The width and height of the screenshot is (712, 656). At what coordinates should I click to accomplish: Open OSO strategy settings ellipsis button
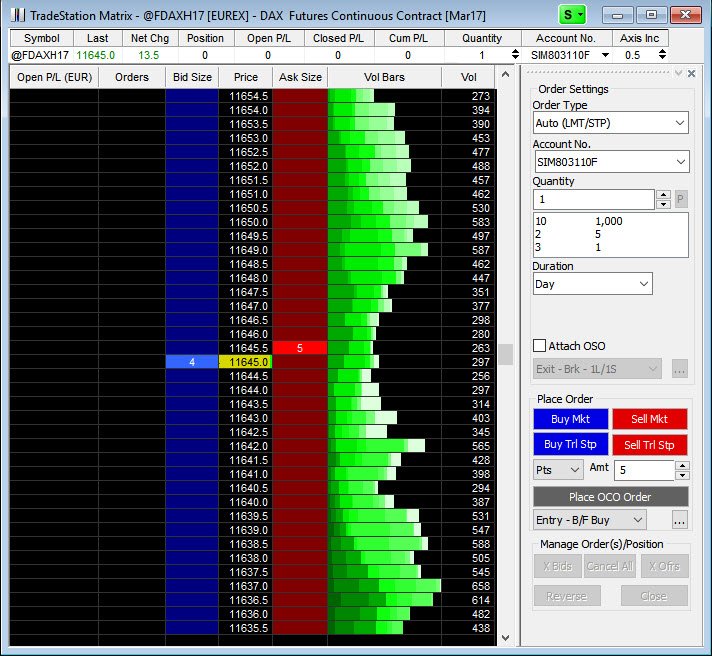(x=679, y=369)
